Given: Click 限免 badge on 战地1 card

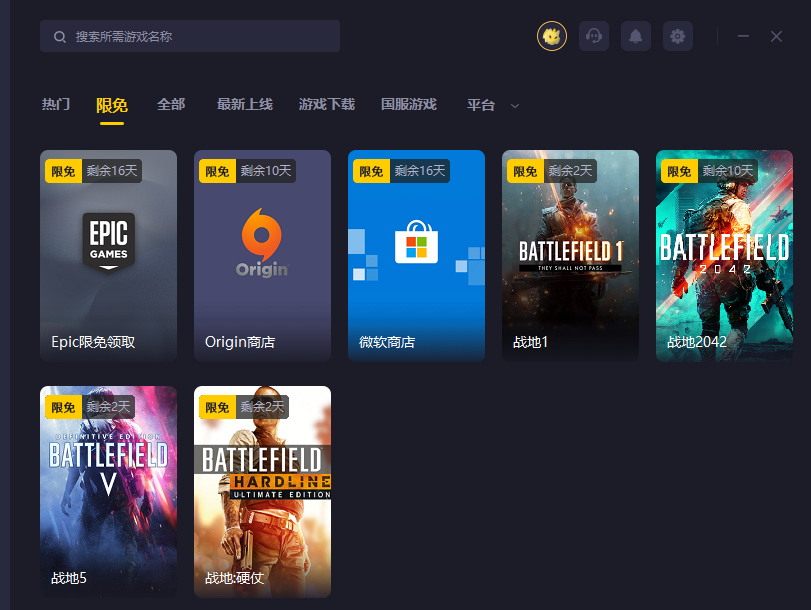Looking at the screenshot, I should 525,171.
